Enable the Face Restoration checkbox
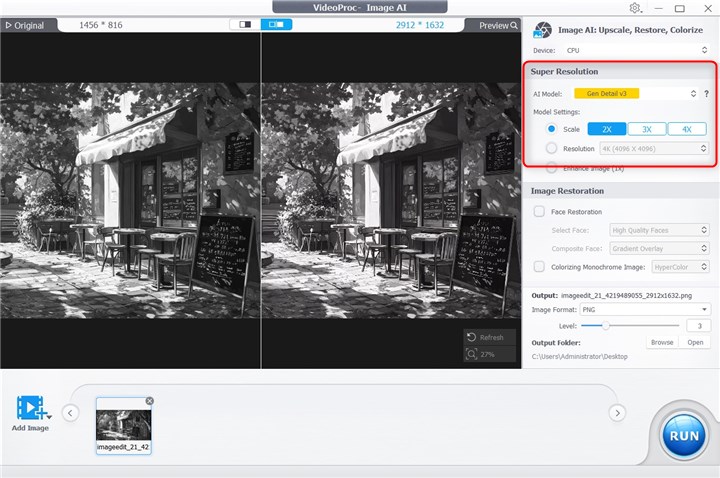Viewport: 720px width, 478px height. (540, 211)
